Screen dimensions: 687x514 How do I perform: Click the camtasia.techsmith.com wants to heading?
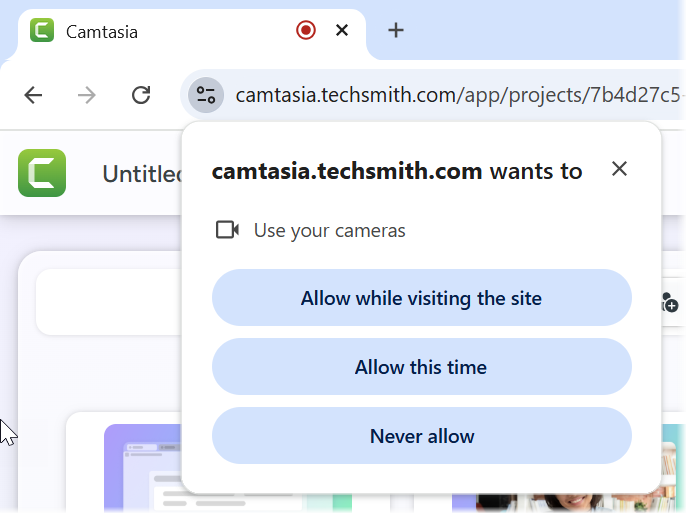point(397,171)
